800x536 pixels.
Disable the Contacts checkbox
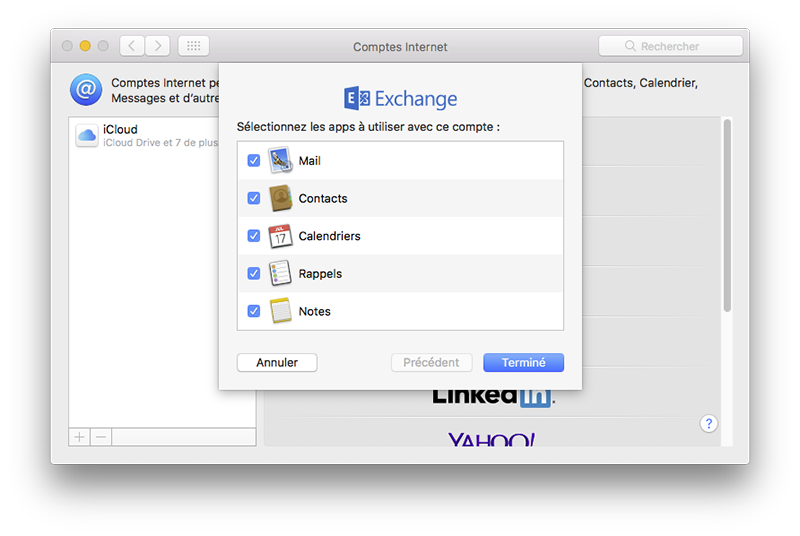coord(254,198)
